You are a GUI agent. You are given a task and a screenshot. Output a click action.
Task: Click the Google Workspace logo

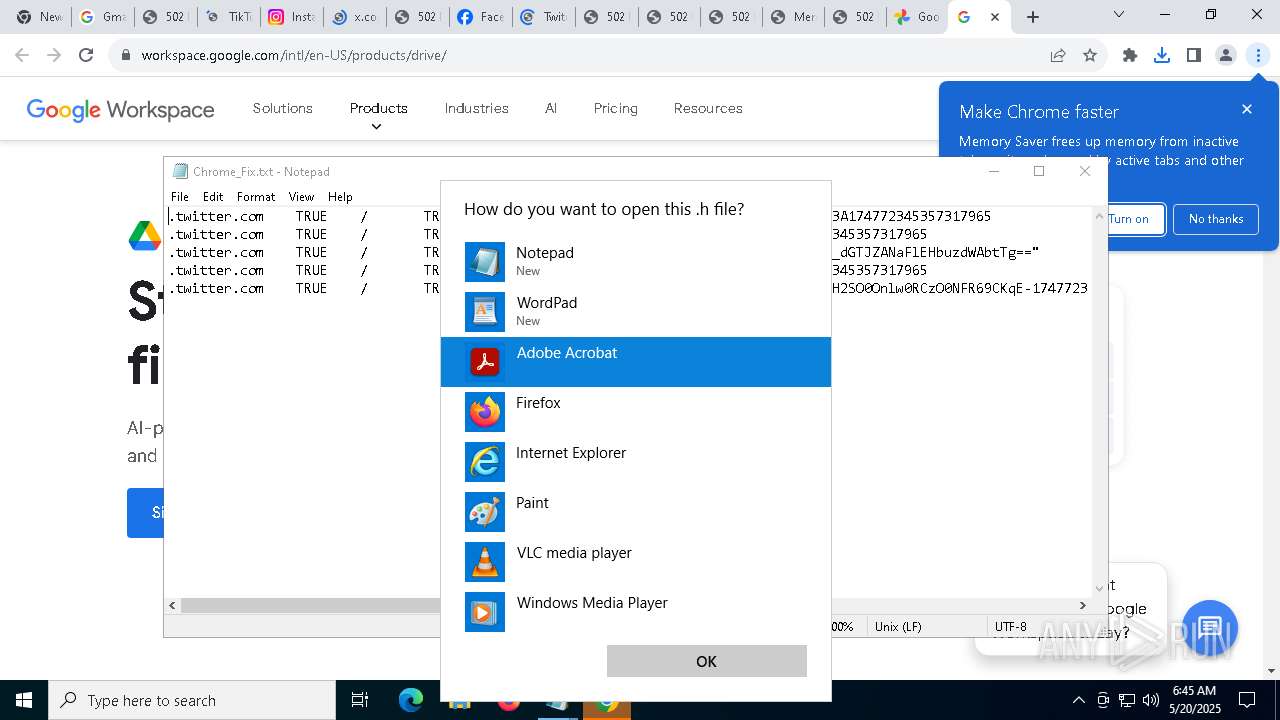(120, 109)
